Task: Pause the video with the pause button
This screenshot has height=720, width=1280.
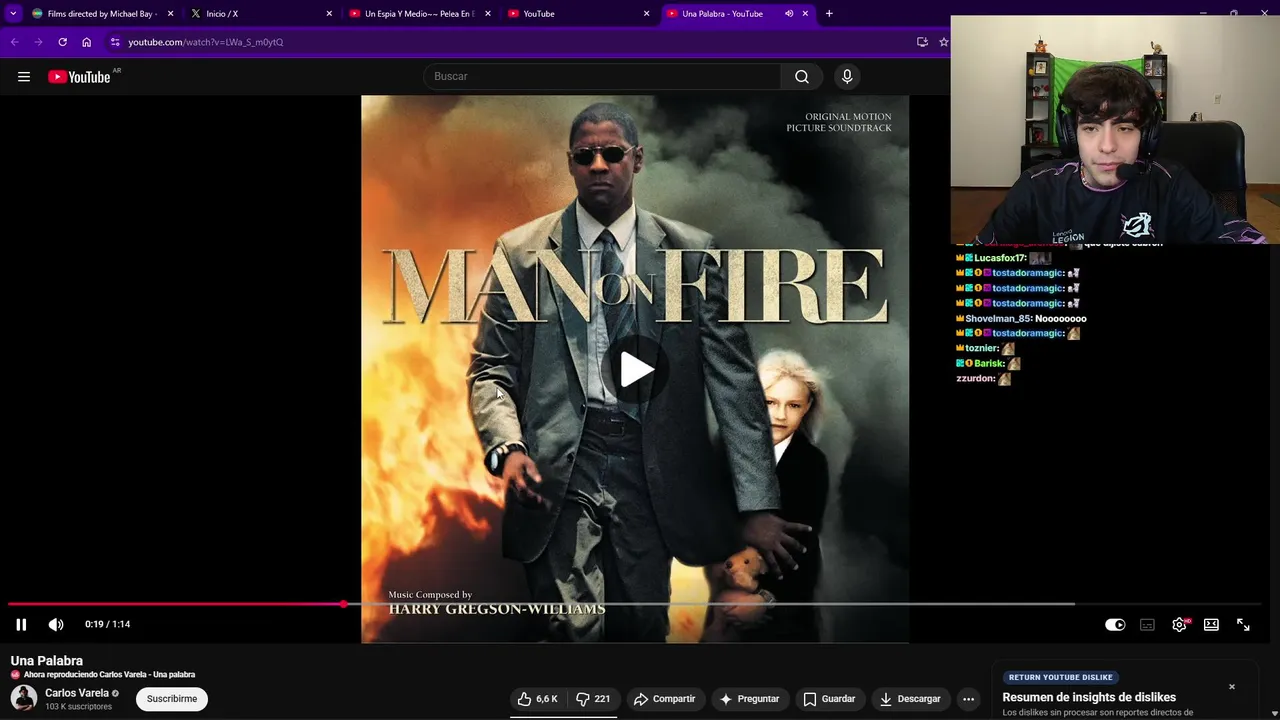Action: click(21, 625)
